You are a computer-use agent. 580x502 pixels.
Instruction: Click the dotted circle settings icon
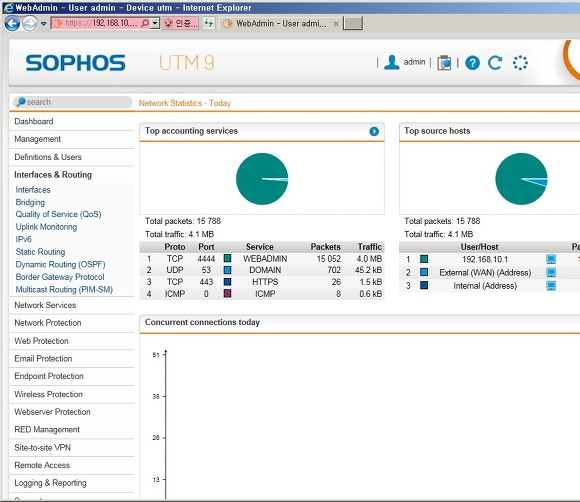click(520, 63)
